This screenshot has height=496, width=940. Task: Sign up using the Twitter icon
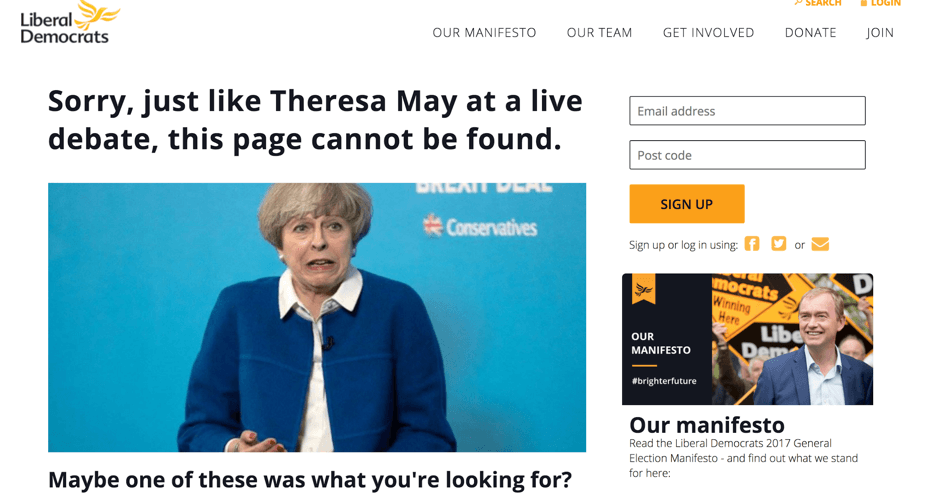click(x=778, y=244)
